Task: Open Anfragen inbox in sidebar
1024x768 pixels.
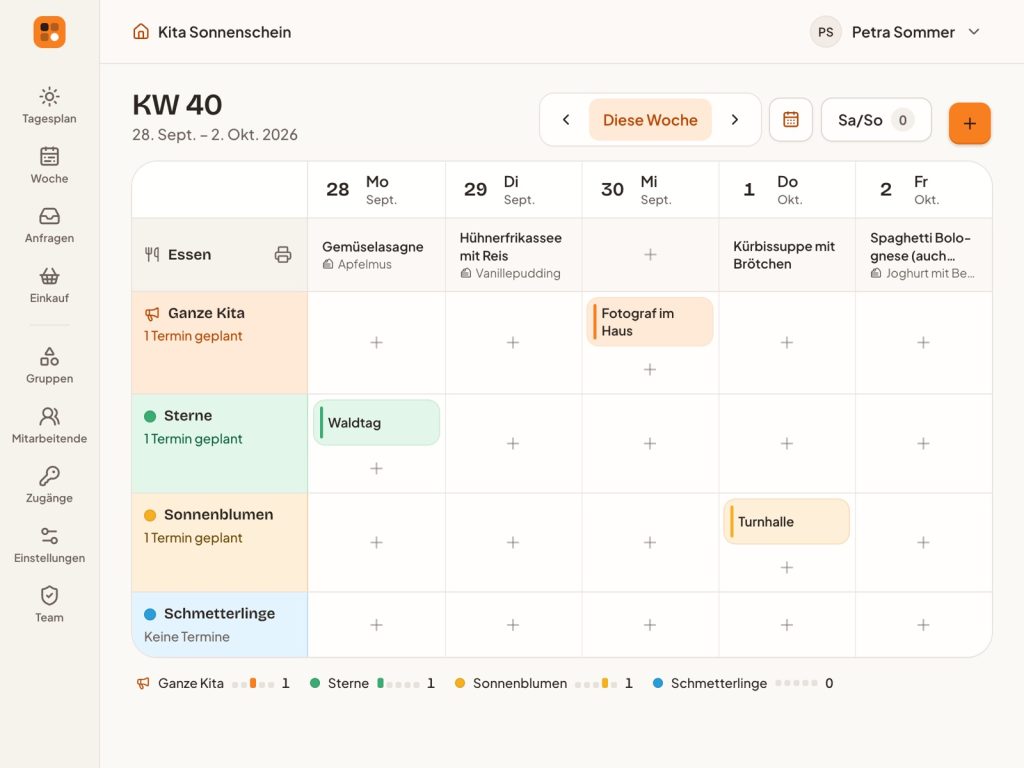Action: [x=49, y=225]
